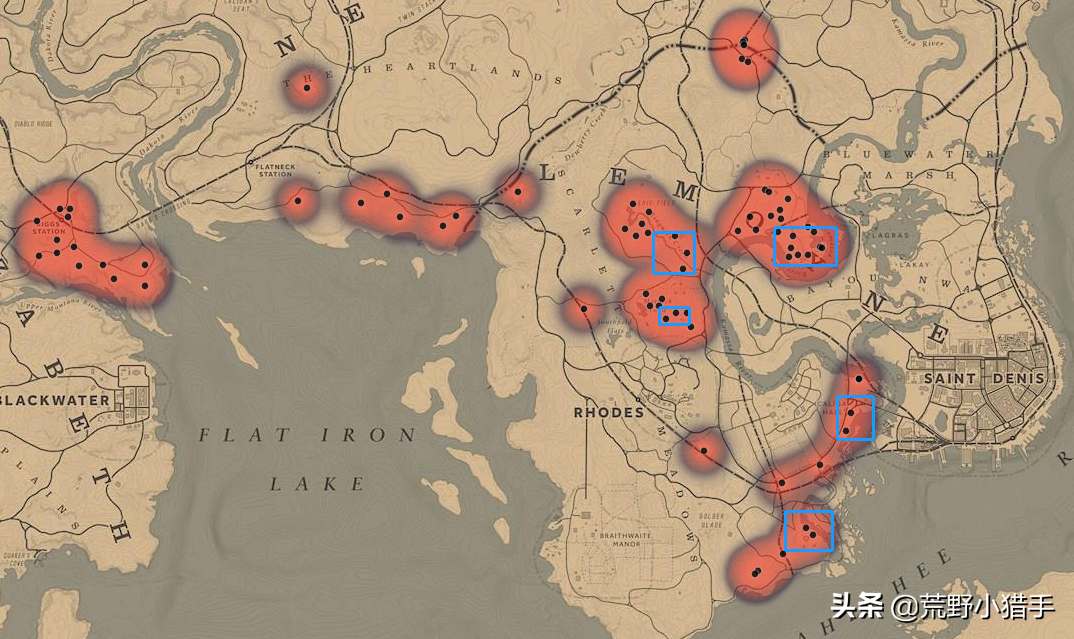Click the Twin Stack label at top
This screenshot has height=639, width=1074.
coord(415,12)
